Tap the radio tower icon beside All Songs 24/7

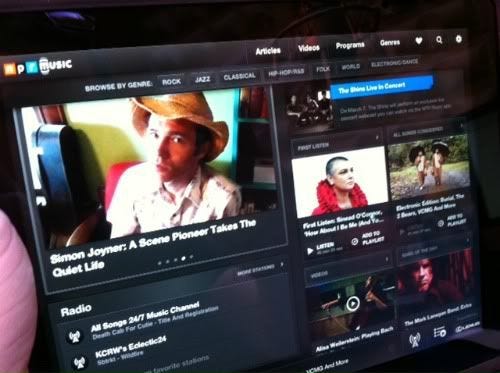point(74,336)
